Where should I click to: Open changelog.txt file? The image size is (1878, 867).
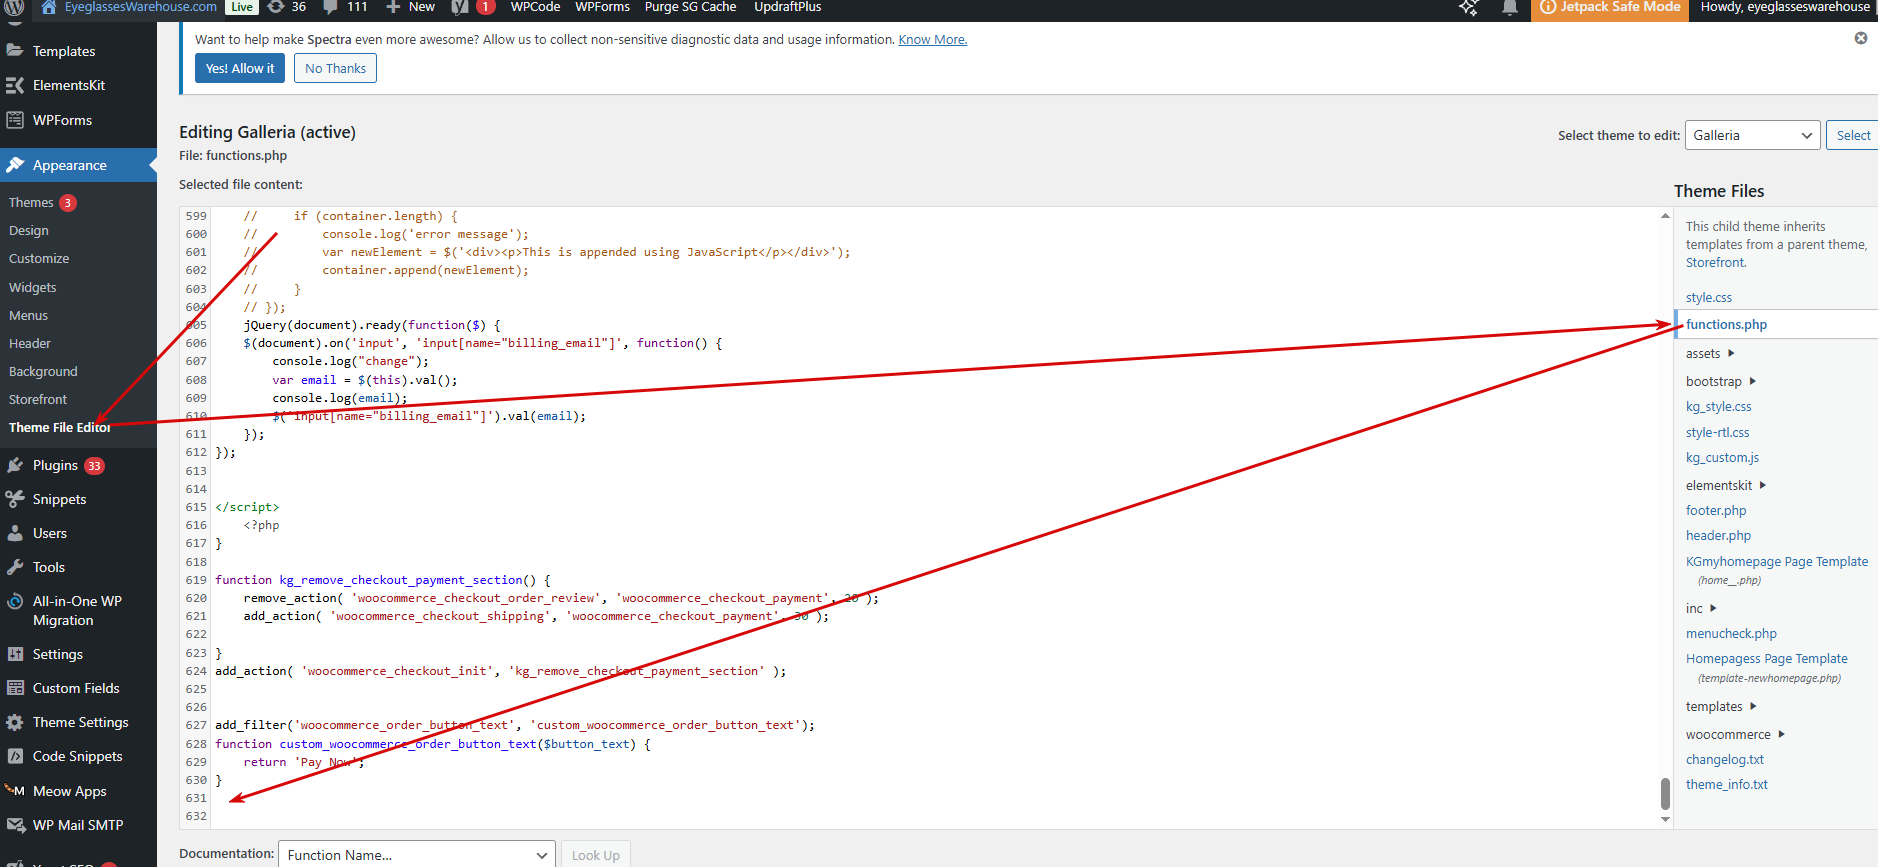[1725, 759]
